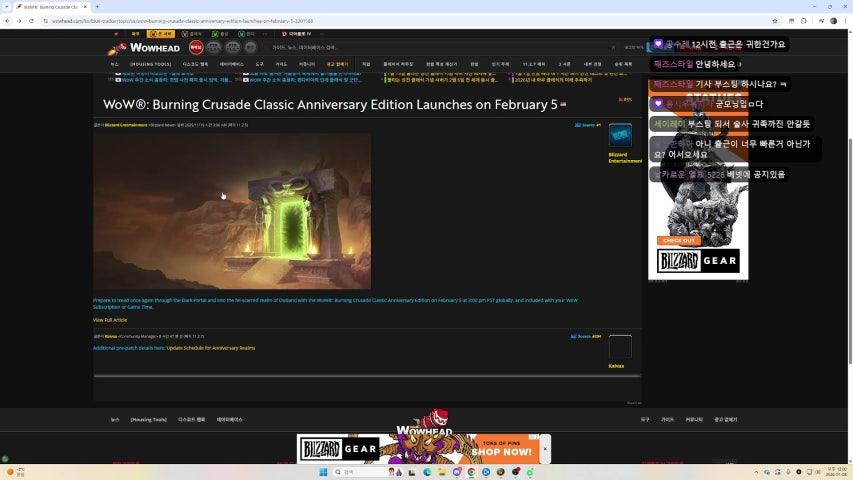Click the page vertical scrollbar
The image size is (853, 480).
coord(850,250)
